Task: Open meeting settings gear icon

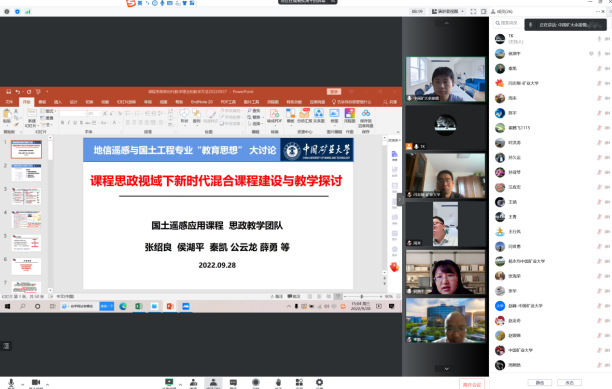Action: coord(319,383)
